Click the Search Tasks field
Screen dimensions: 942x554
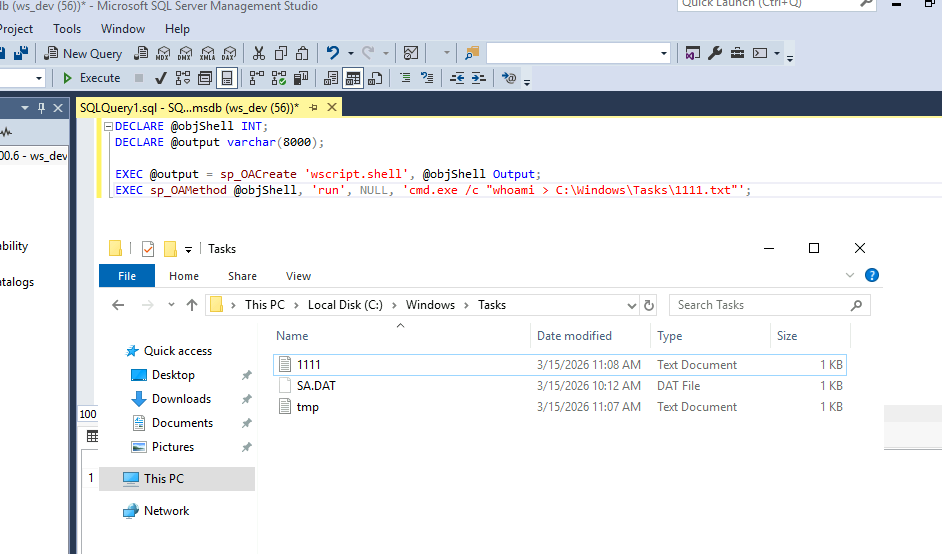coord(770,305)
